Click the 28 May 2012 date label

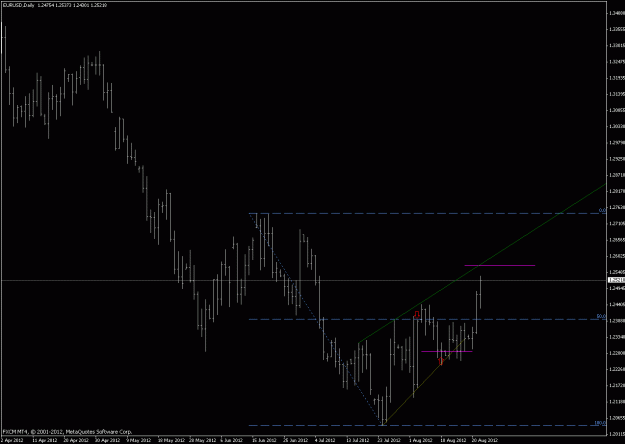pyautogui.click(x=202, y=440)
